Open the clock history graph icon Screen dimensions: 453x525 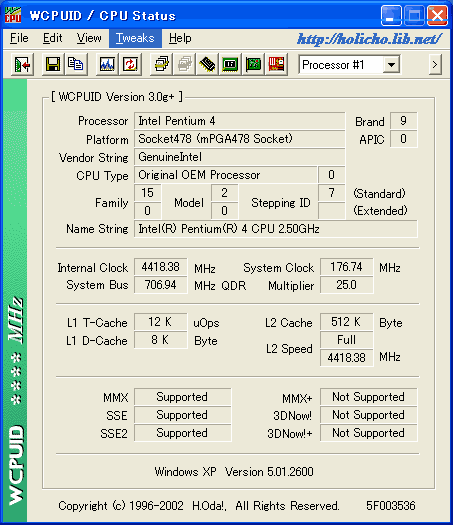[x=107, y=64]
